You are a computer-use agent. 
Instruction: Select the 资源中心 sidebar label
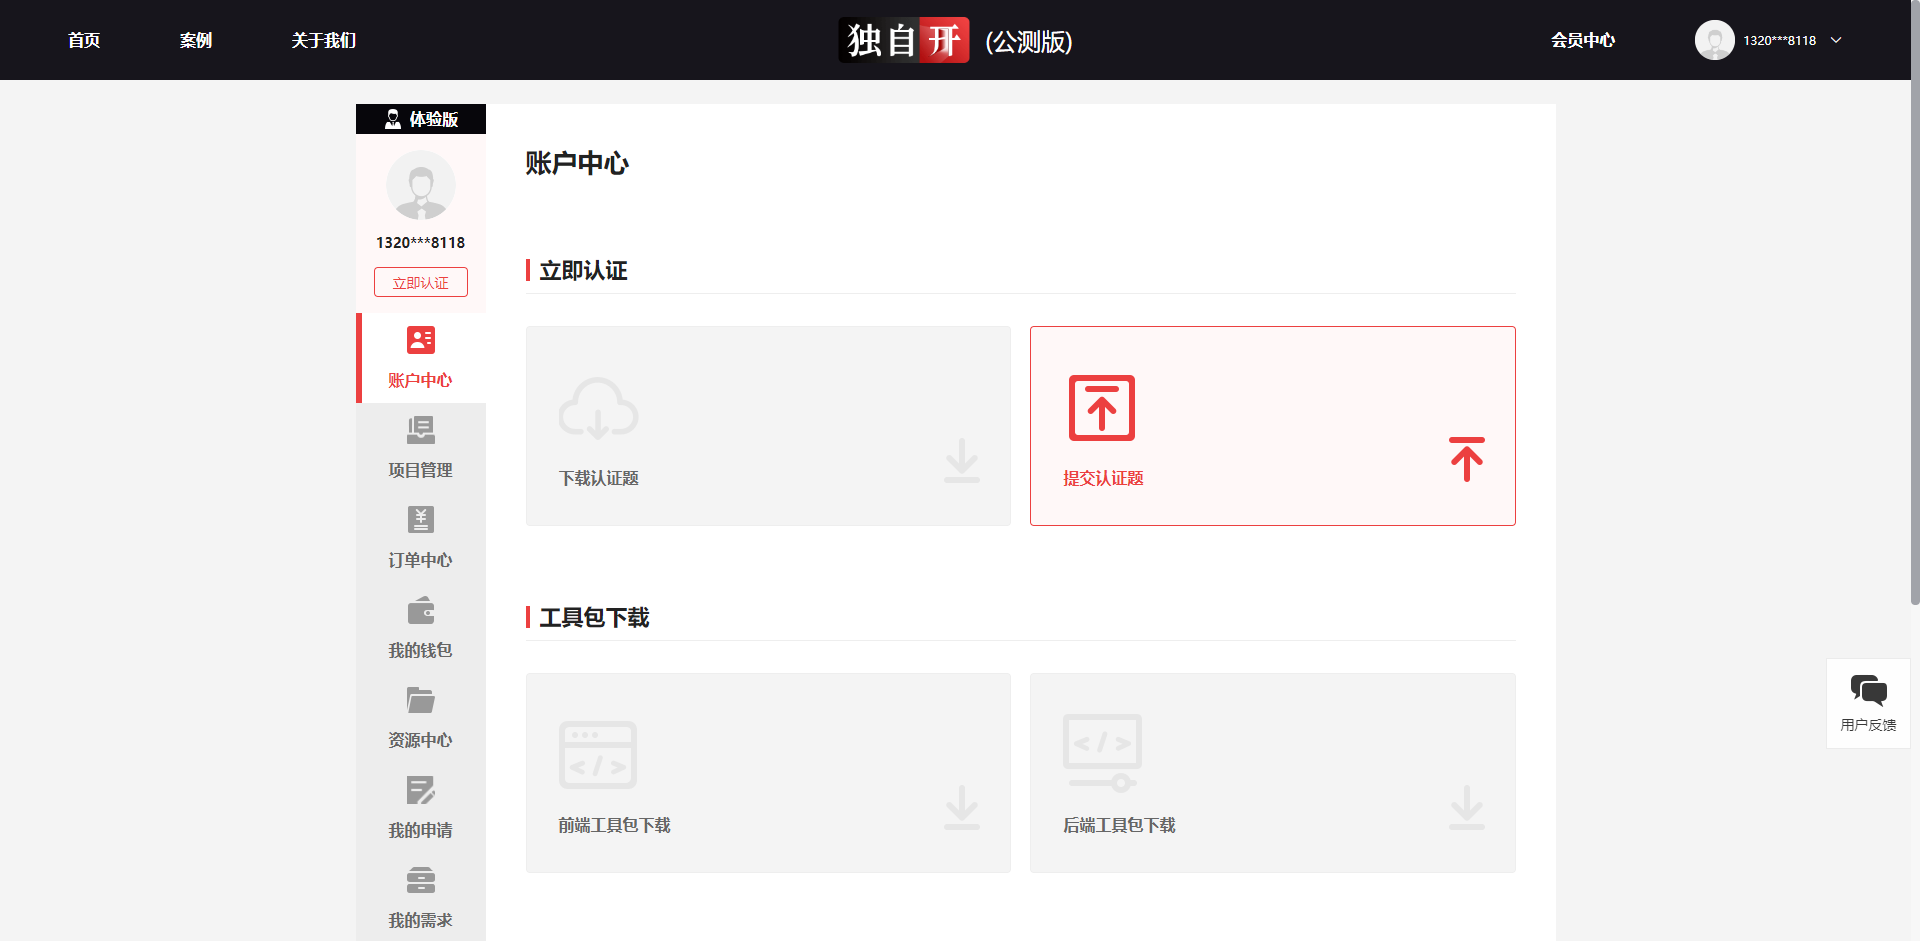[421, 740]
